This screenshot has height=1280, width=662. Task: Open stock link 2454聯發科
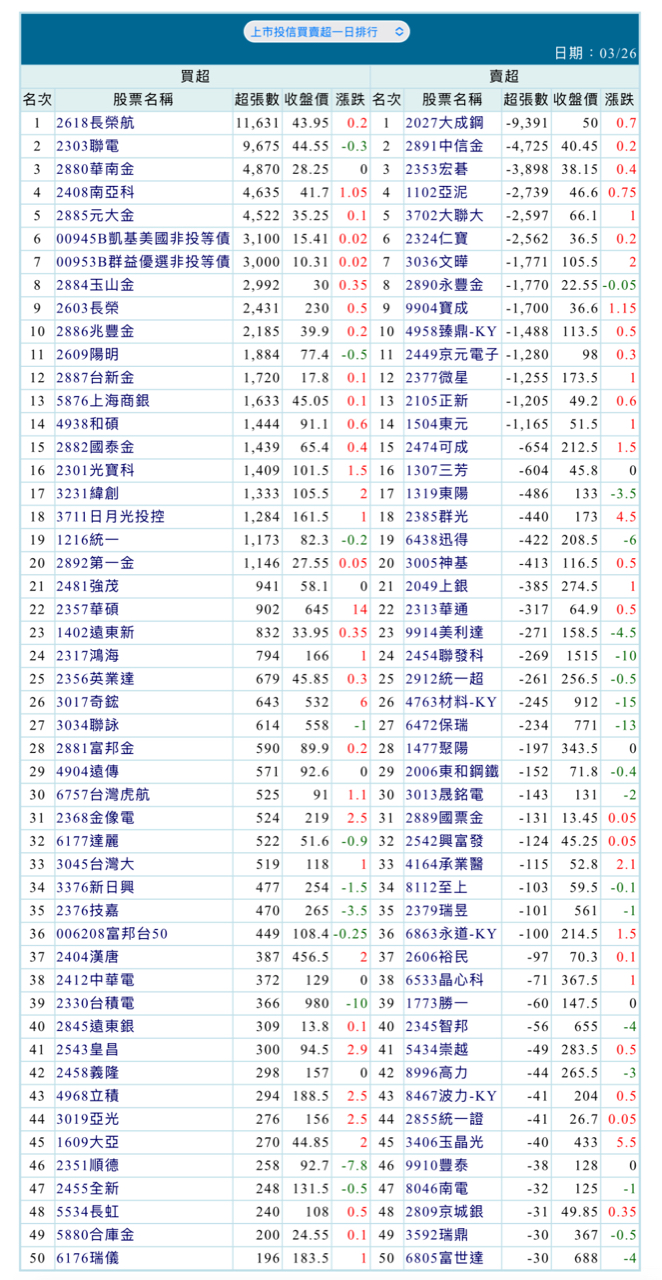click(x=443, y=656)
